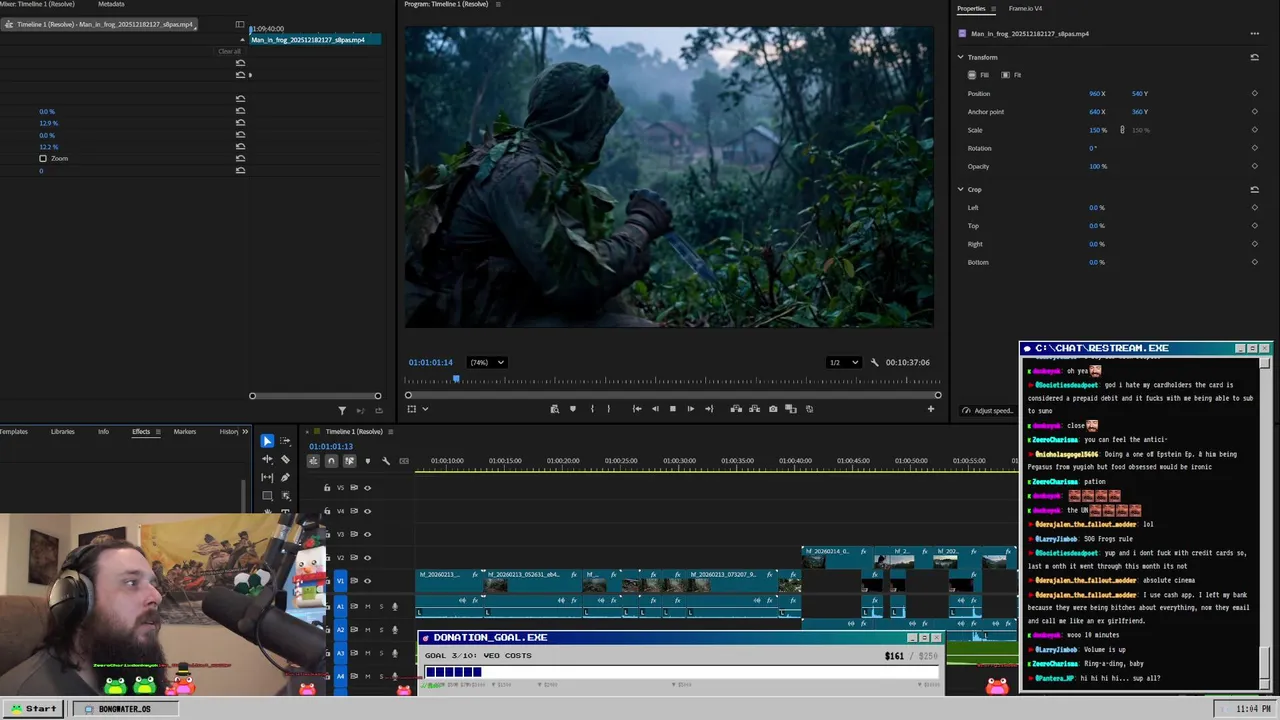Toggle linked selection in timeline
1280x720 pixels.
pos(349,461)
